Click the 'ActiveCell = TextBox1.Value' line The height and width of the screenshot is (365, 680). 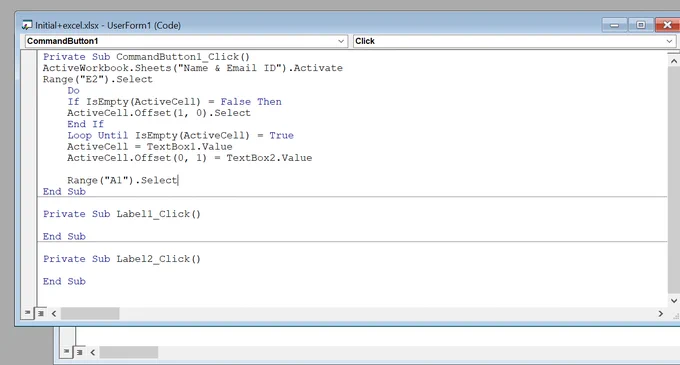pyautogui.click(x=150, y=147)
